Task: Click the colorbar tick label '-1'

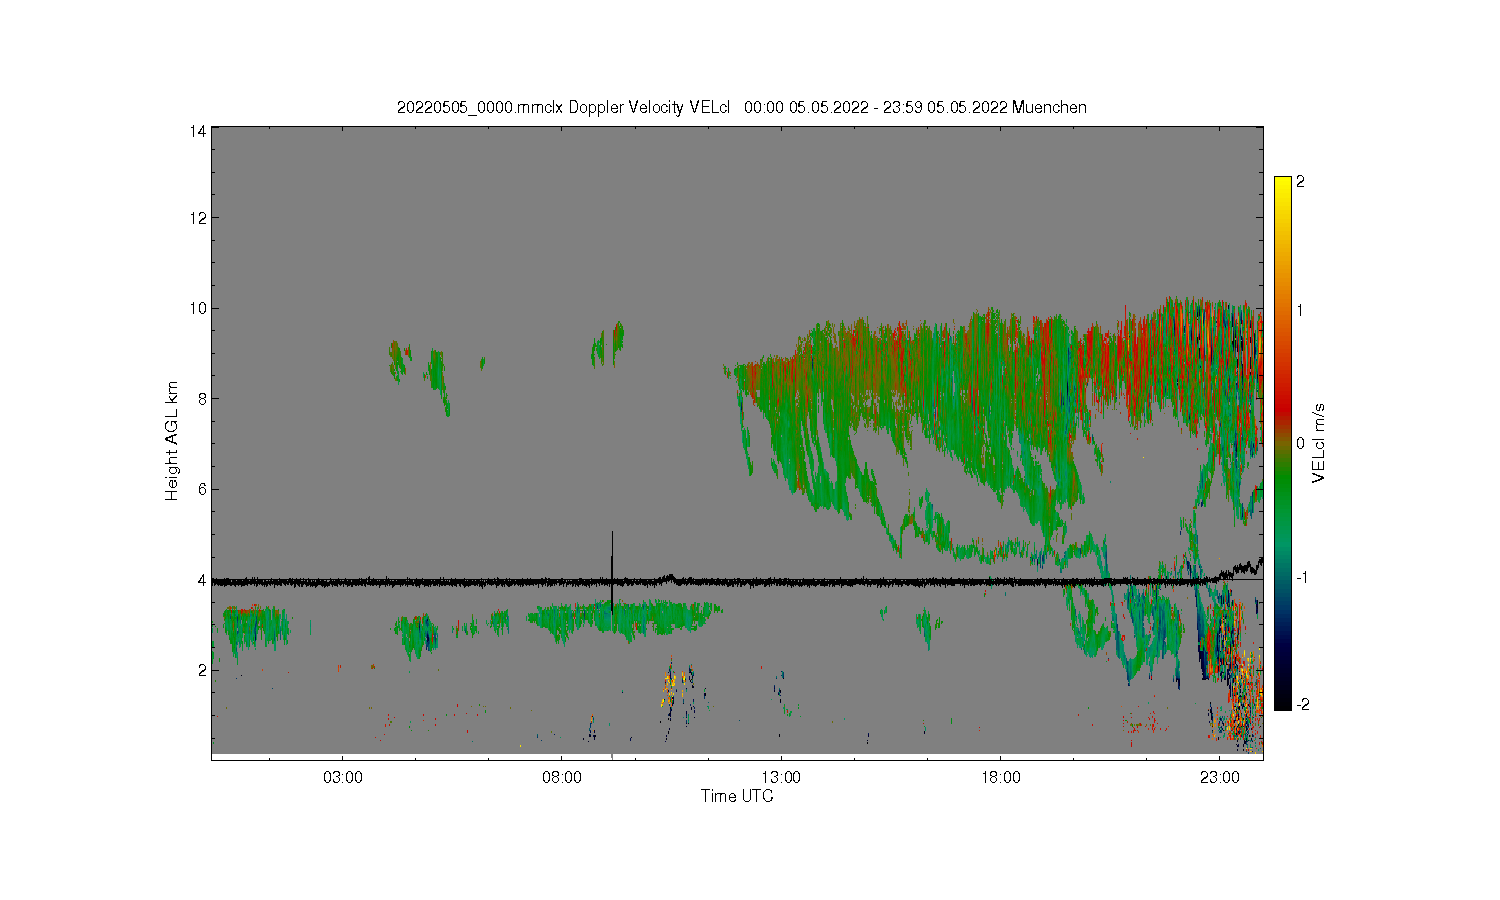Action: [x=1301, y=578]
